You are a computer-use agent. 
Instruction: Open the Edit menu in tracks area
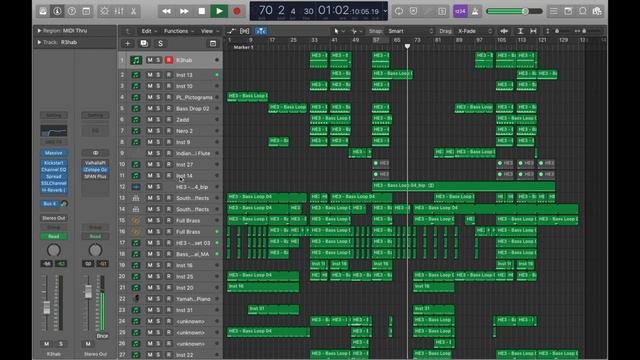click(x=148, y=31)
